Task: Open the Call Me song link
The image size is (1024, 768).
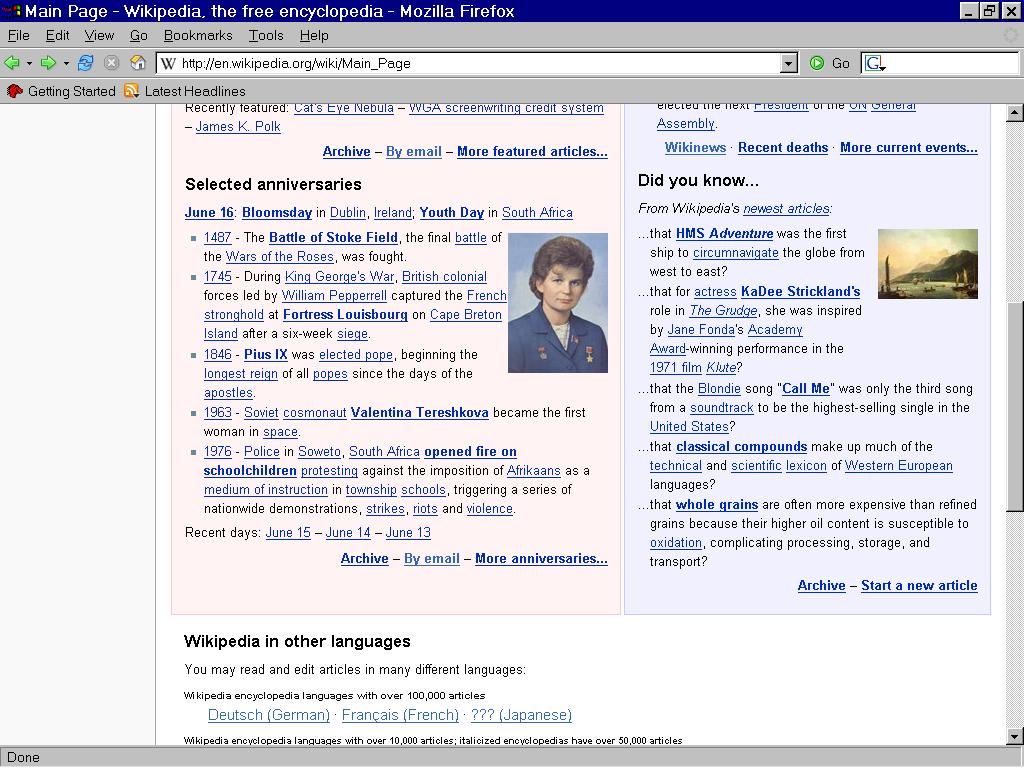Action: point(806,389)
